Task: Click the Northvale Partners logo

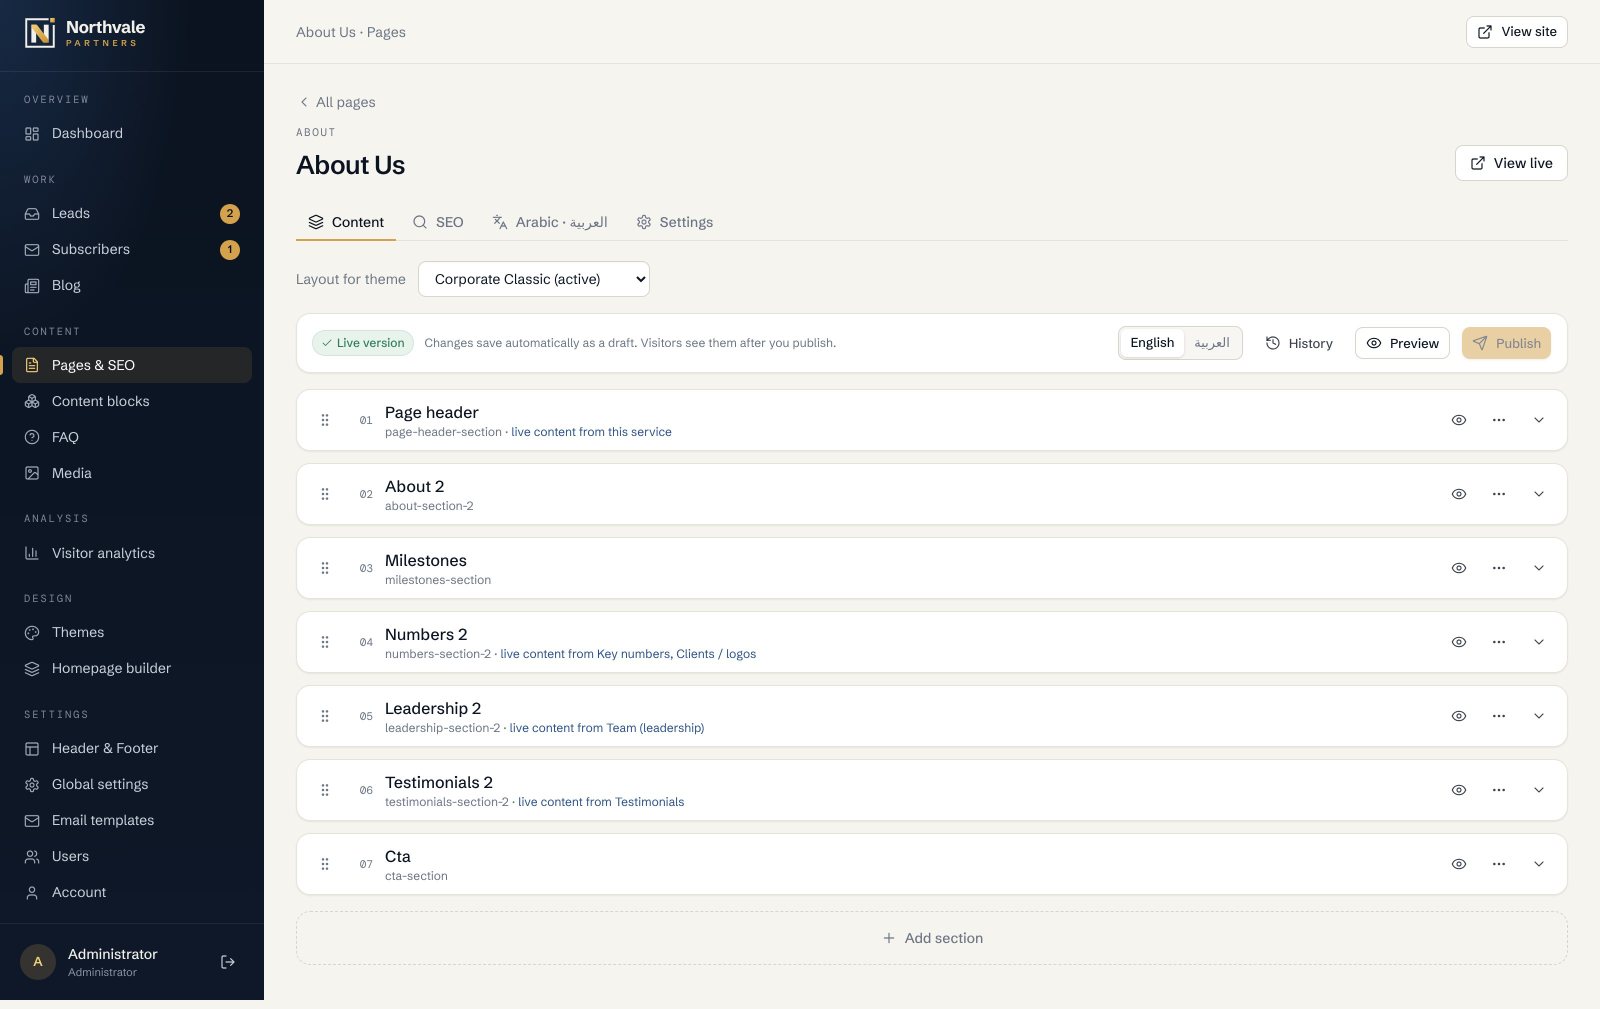Action: [x=85, y=33]
